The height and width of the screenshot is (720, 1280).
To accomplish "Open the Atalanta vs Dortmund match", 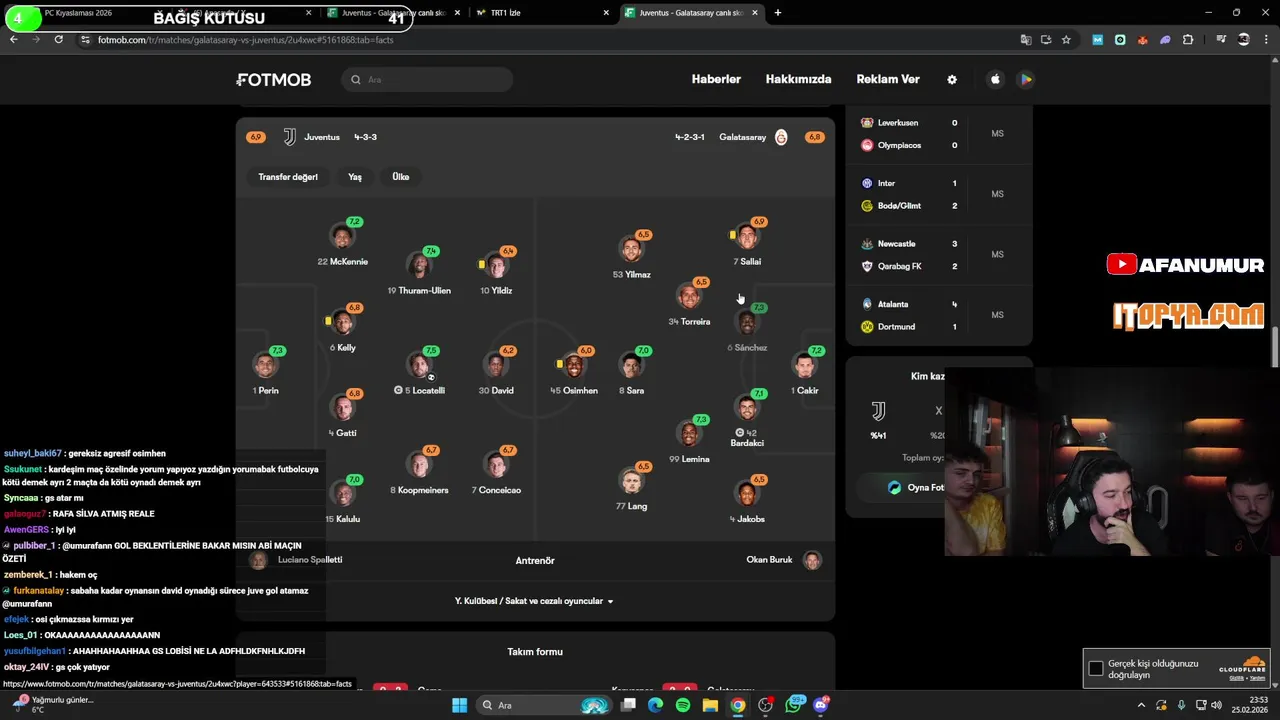I will [938, 315].
